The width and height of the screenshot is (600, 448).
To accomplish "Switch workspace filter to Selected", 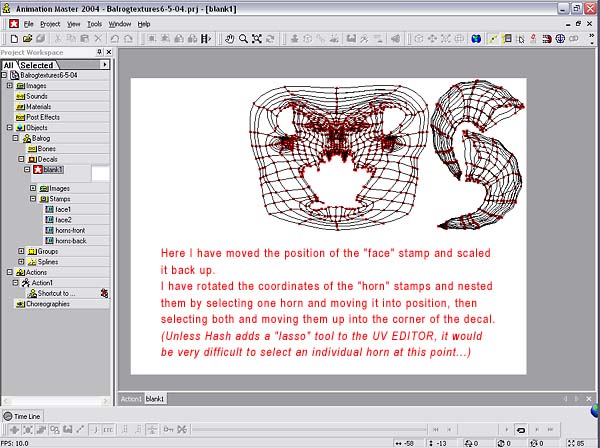I will pos(37,65).
